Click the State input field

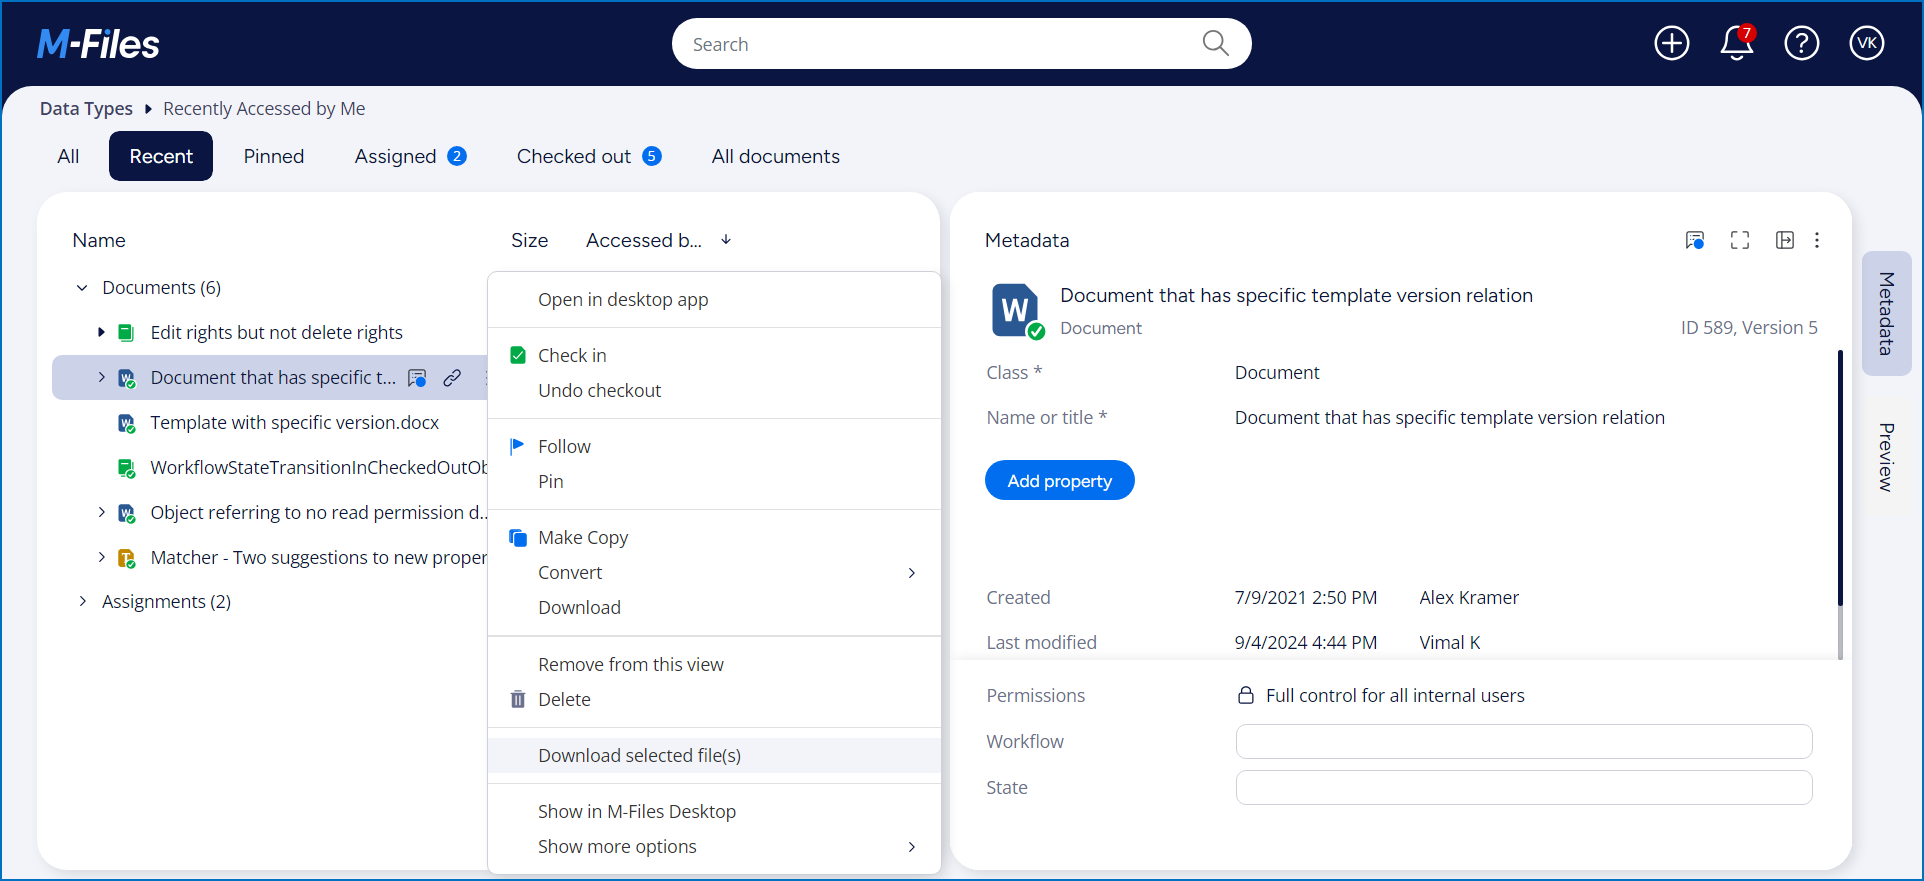[1524, 788]
